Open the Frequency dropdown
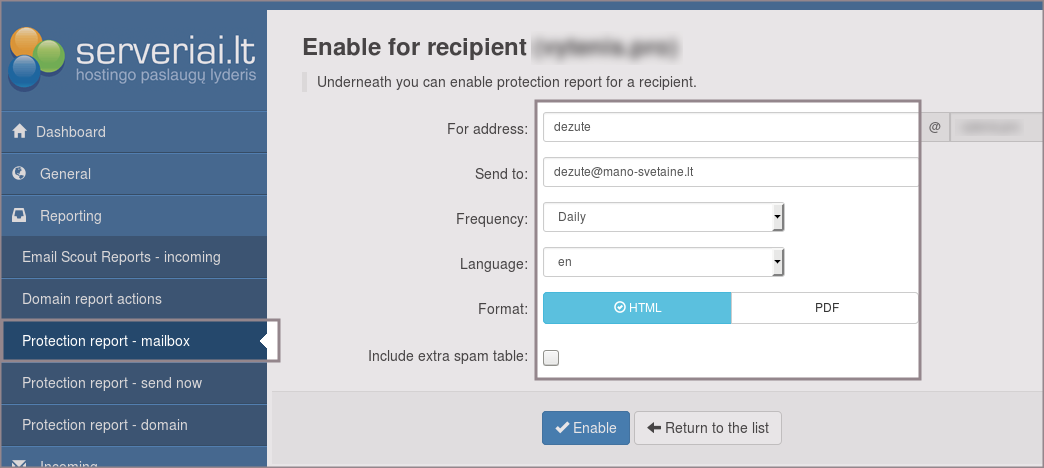 coord(663,217)
